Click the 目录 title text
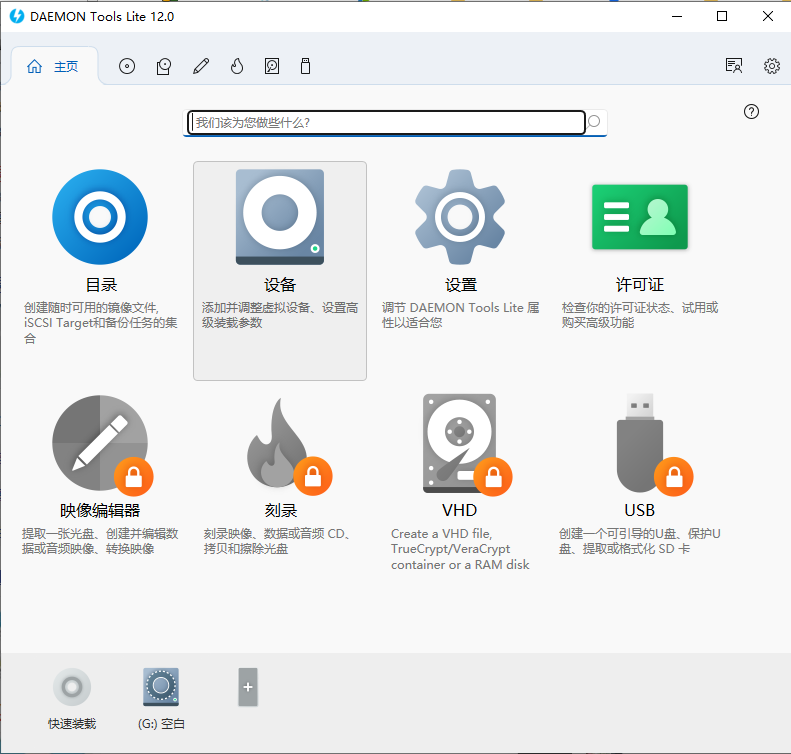The height and width of the screenshot is (754, 791). (101, 285)
